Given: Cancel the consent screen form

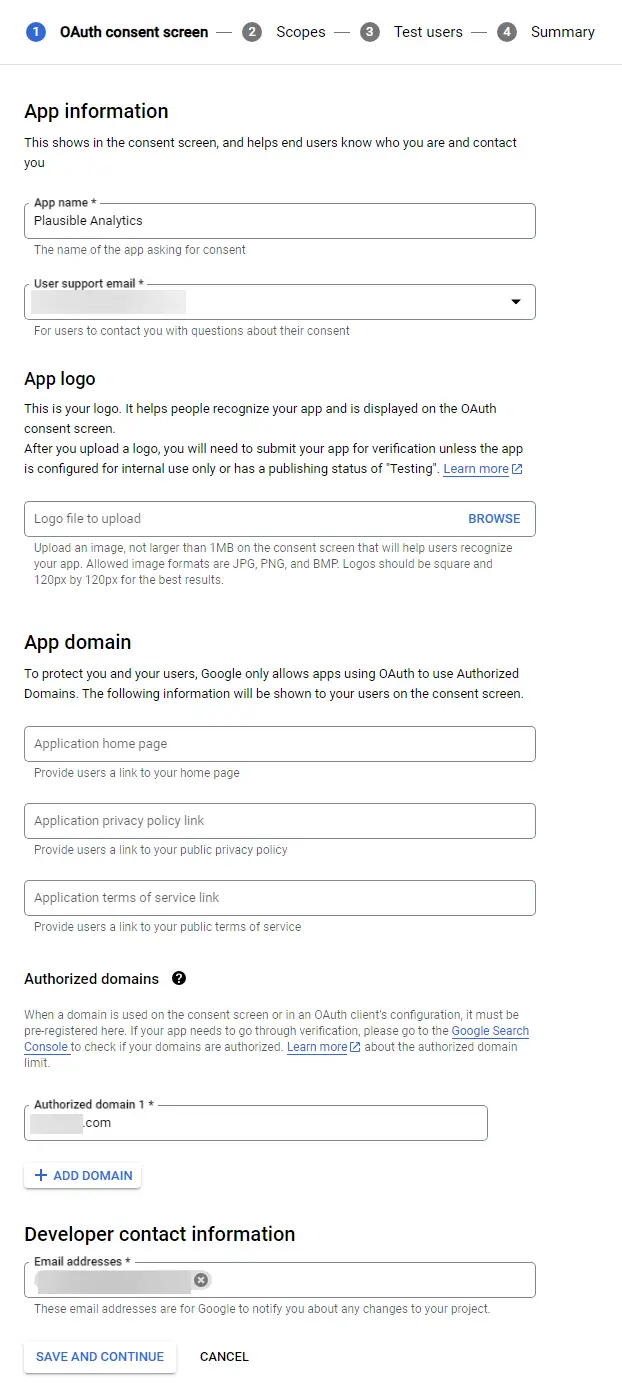Looking at the screenshot, I should click(224, 1357).
